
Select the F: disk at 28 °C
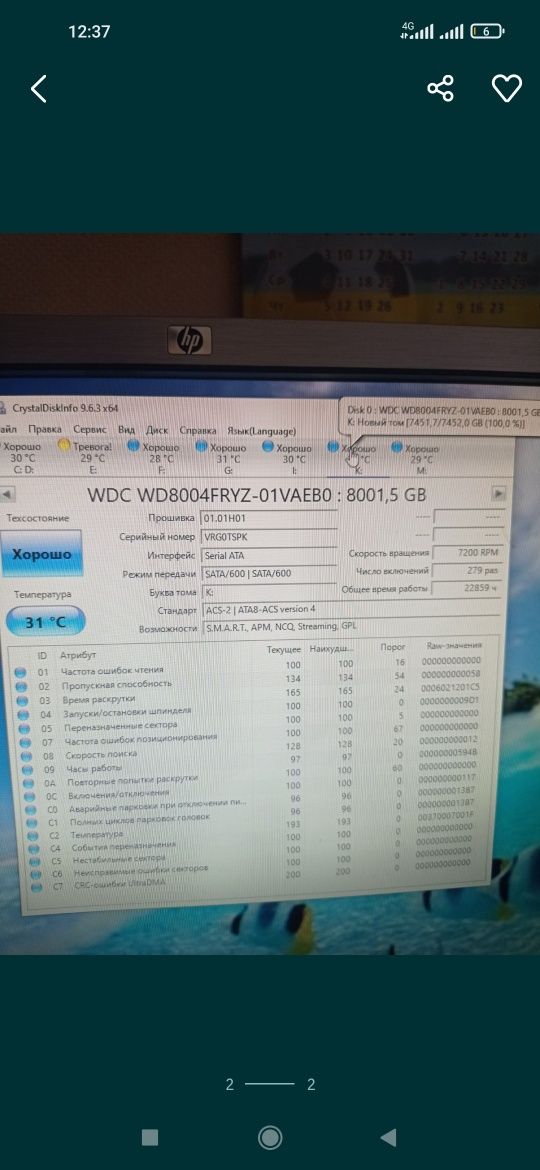tap(154, 458)
